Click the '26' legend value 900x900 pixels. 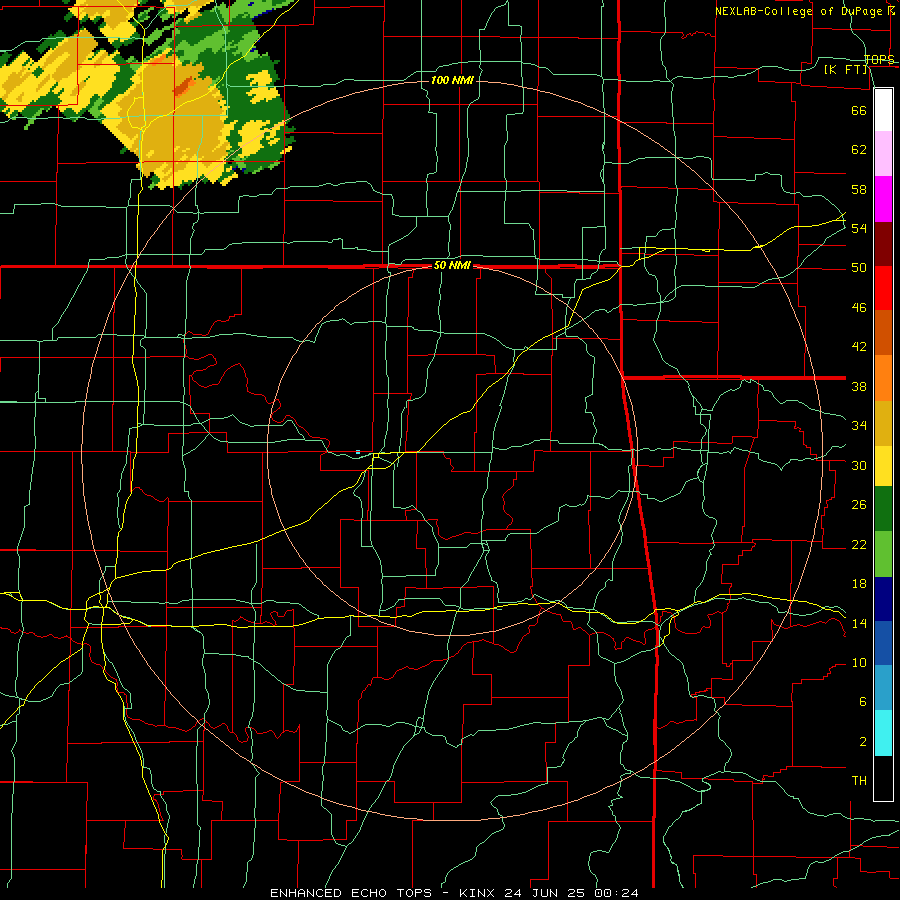pos(859,505)
